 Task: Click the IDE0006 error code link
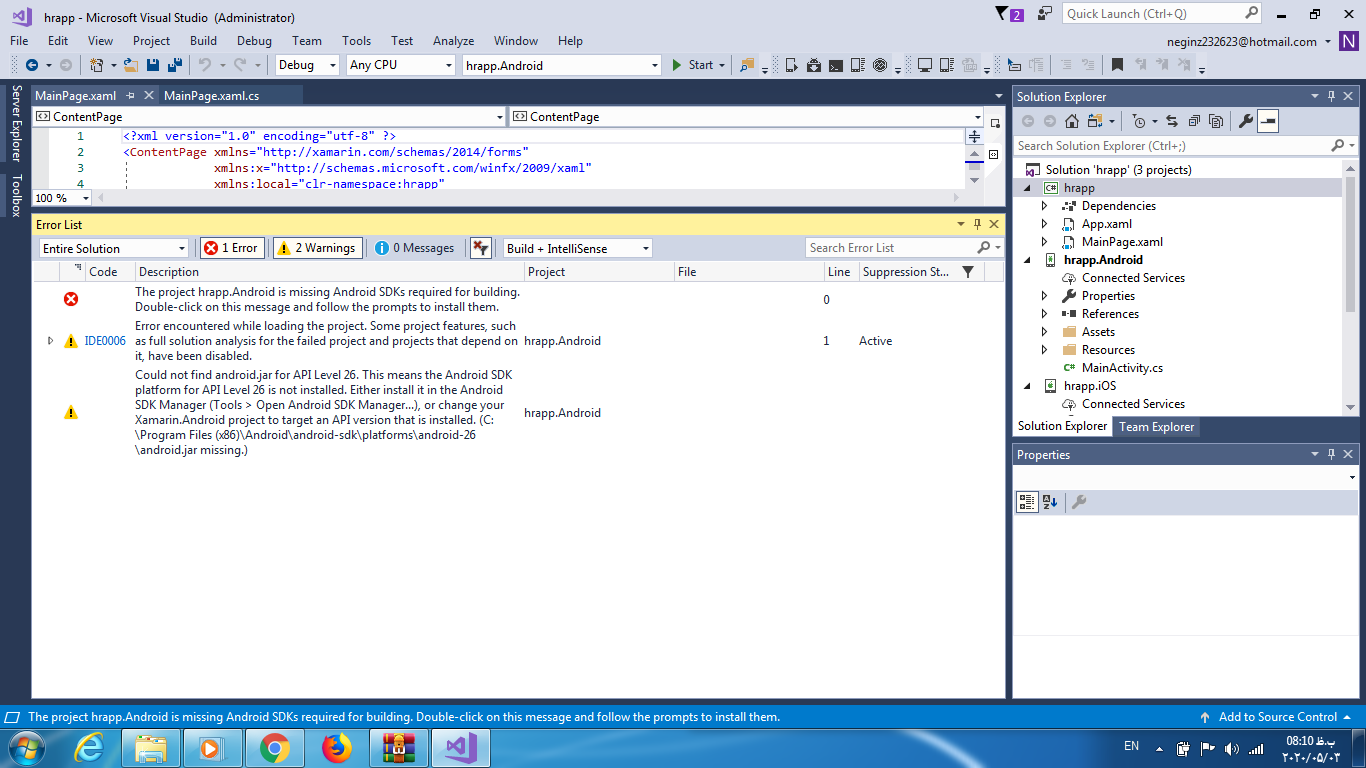tap(105, 341)
